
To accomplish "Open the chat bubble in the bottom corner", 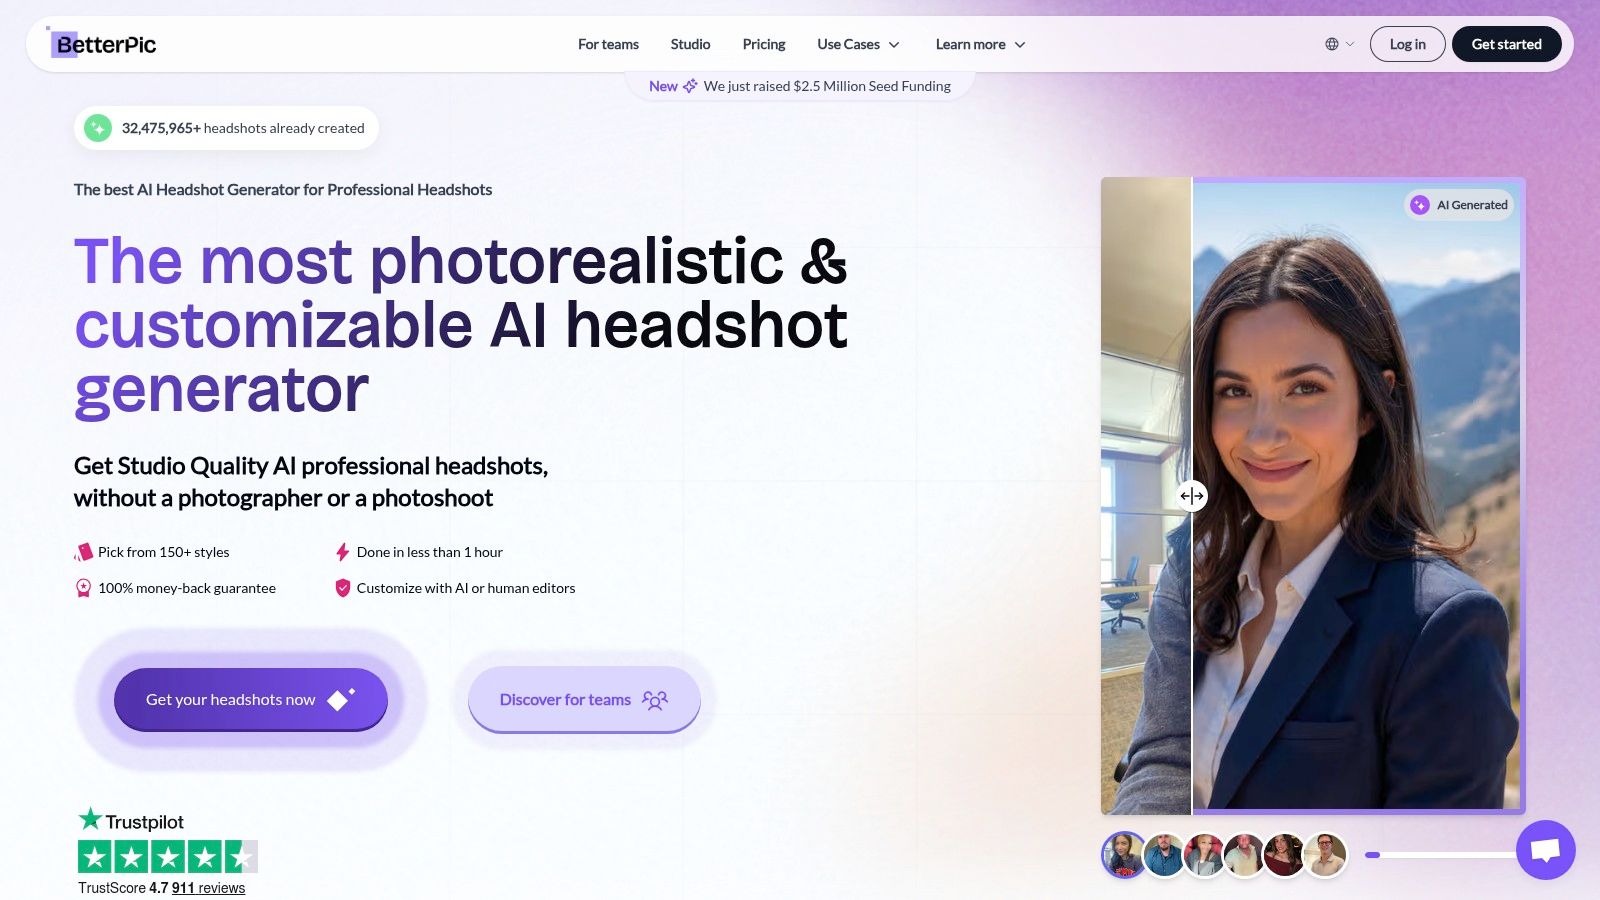I will (x=1546, y=850).
